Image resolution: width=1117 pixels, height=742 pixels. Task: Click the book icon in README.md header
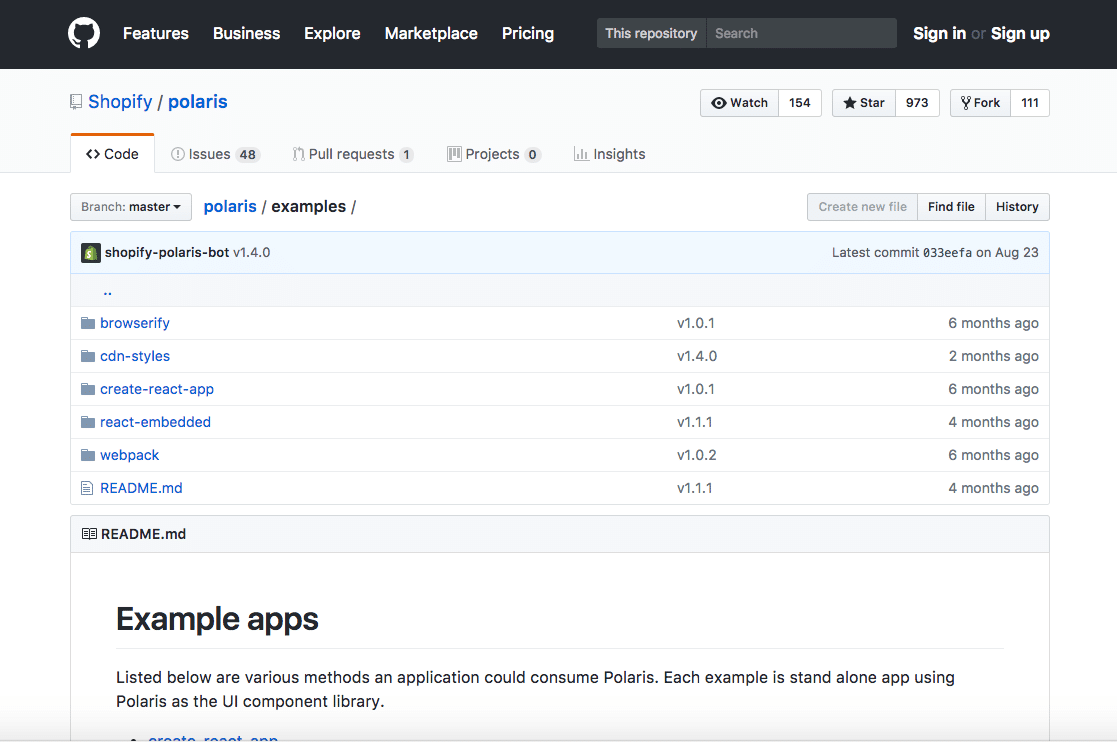coord(89,534)
